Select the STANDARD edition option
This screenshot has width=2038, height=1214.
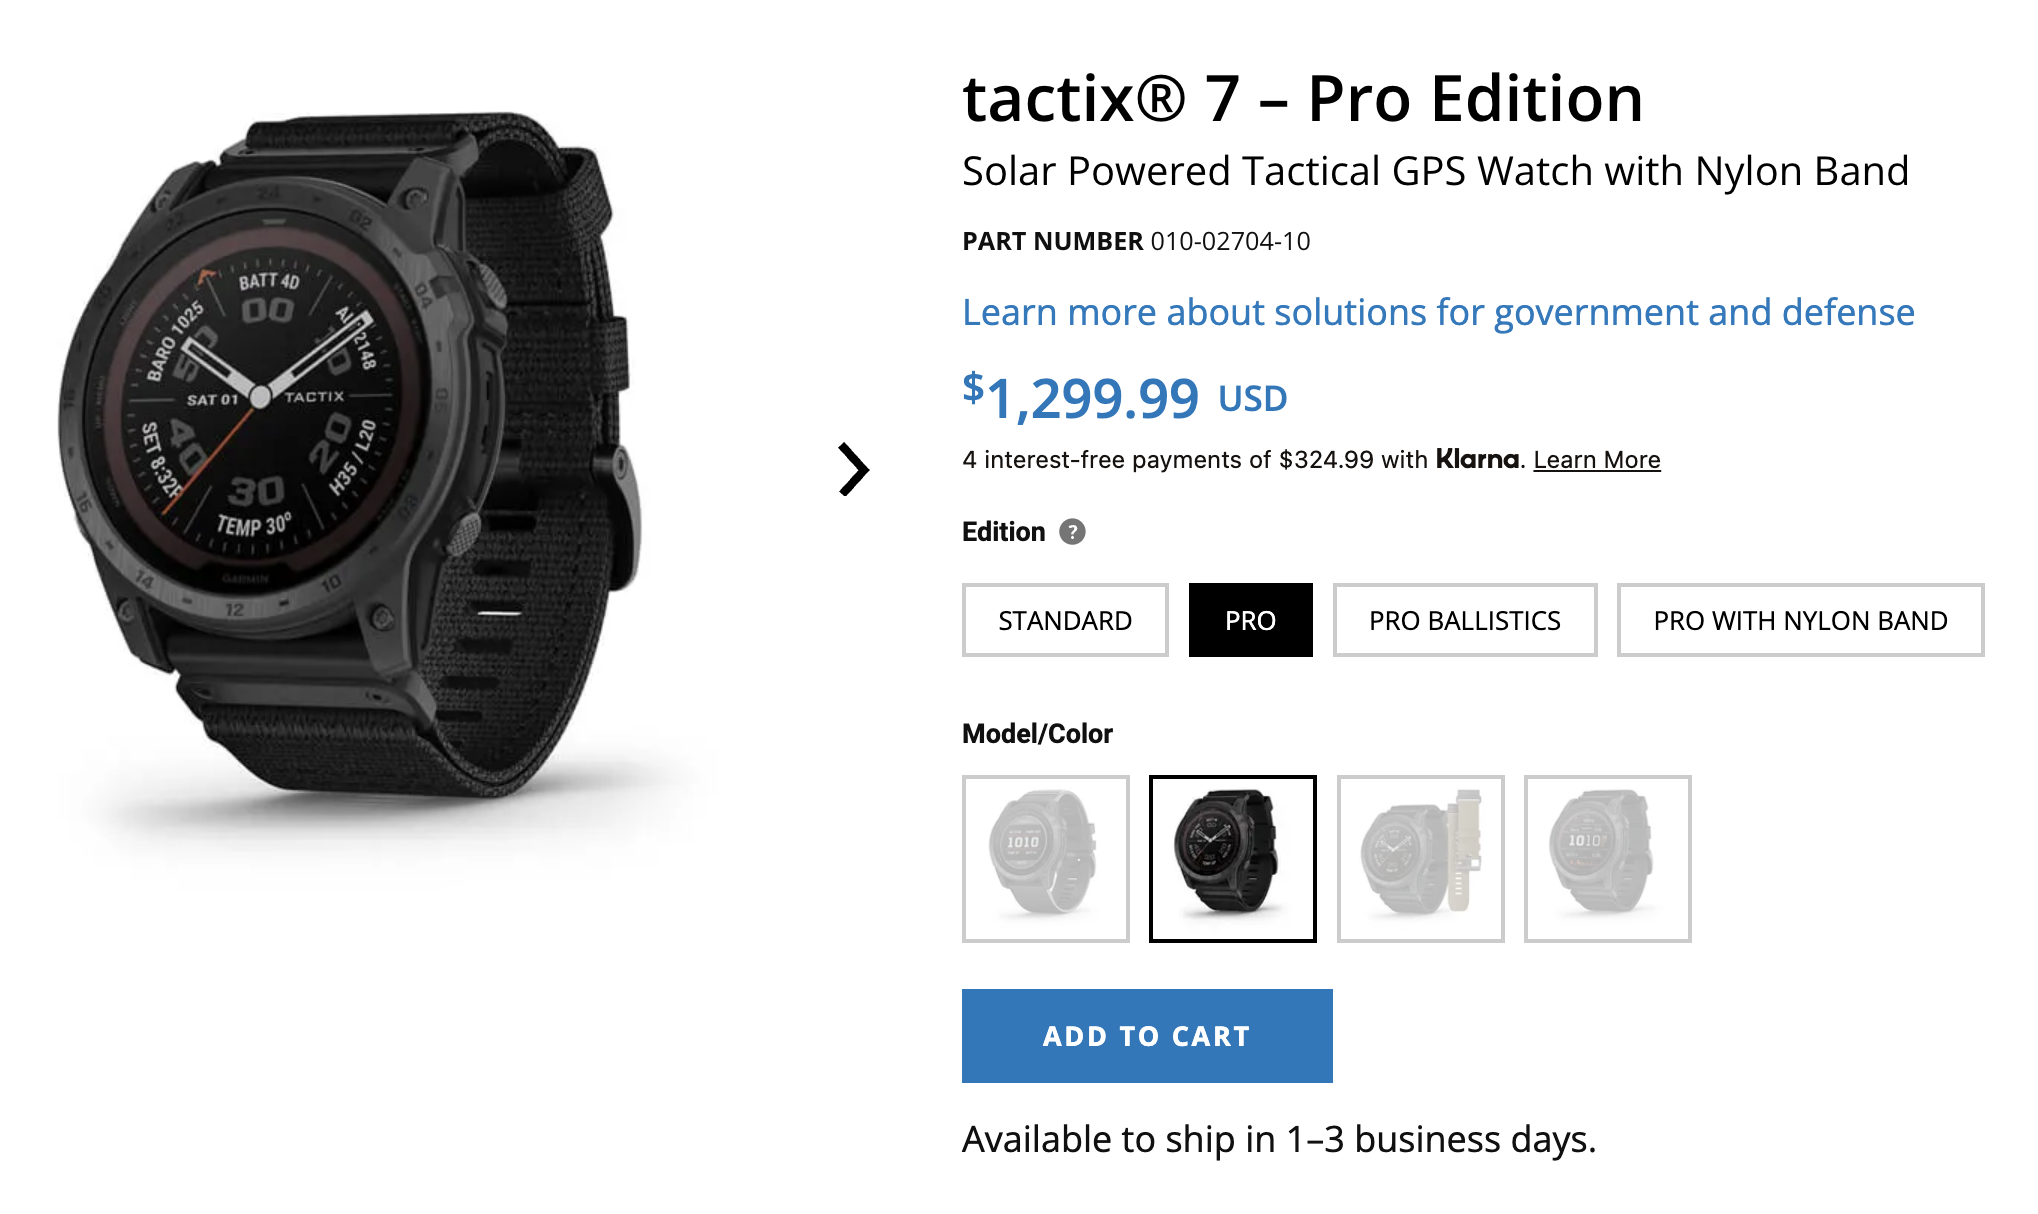[1064, 620]
